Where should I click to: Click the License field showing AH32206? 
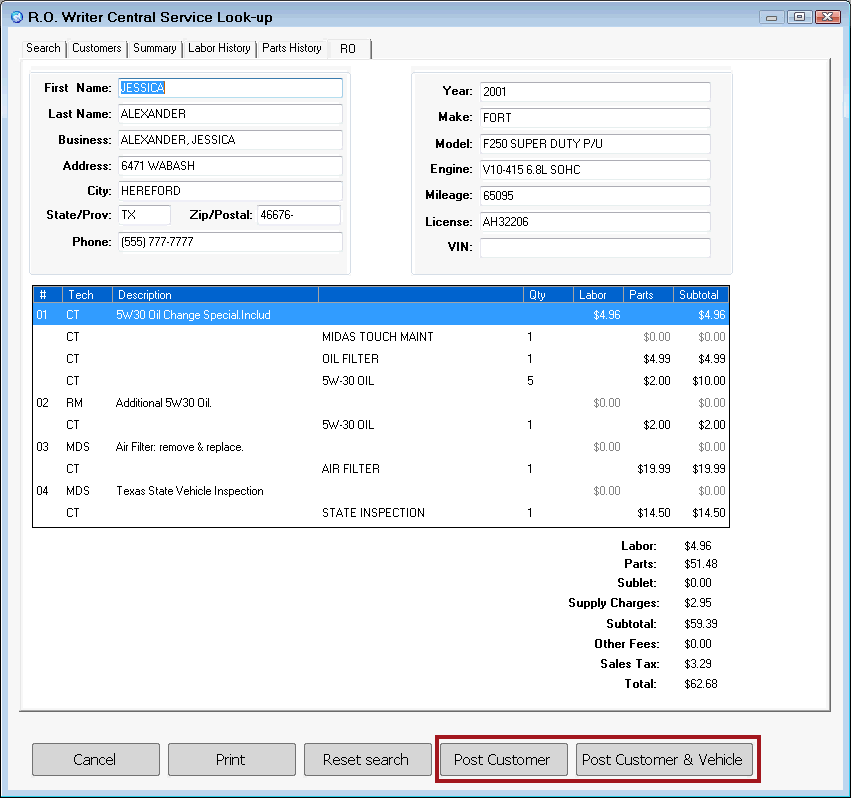[x=594, y=222]
